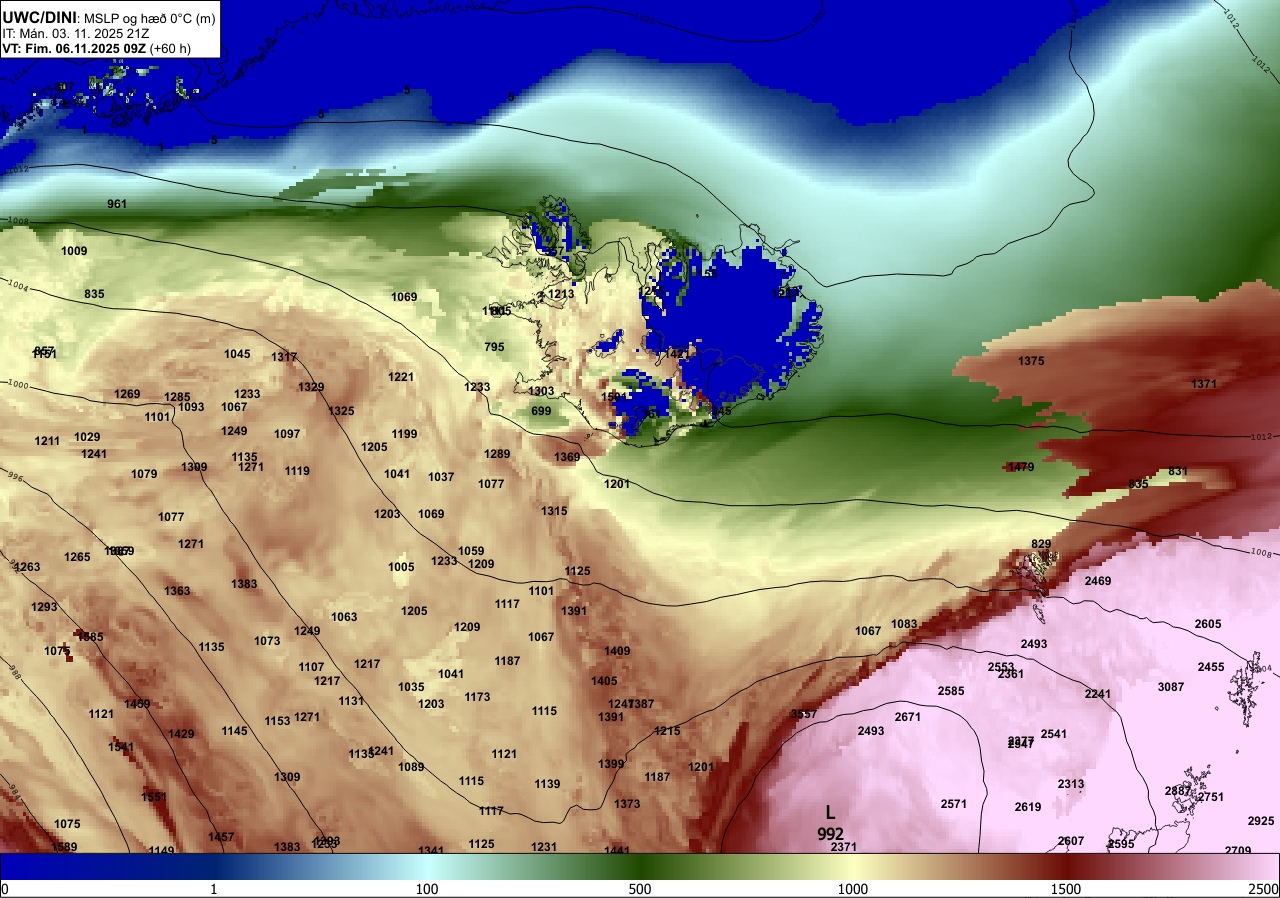The width and height of the screenshot is (1280, 898).
Task: Click the 1371 height value
Action: 1204,384
